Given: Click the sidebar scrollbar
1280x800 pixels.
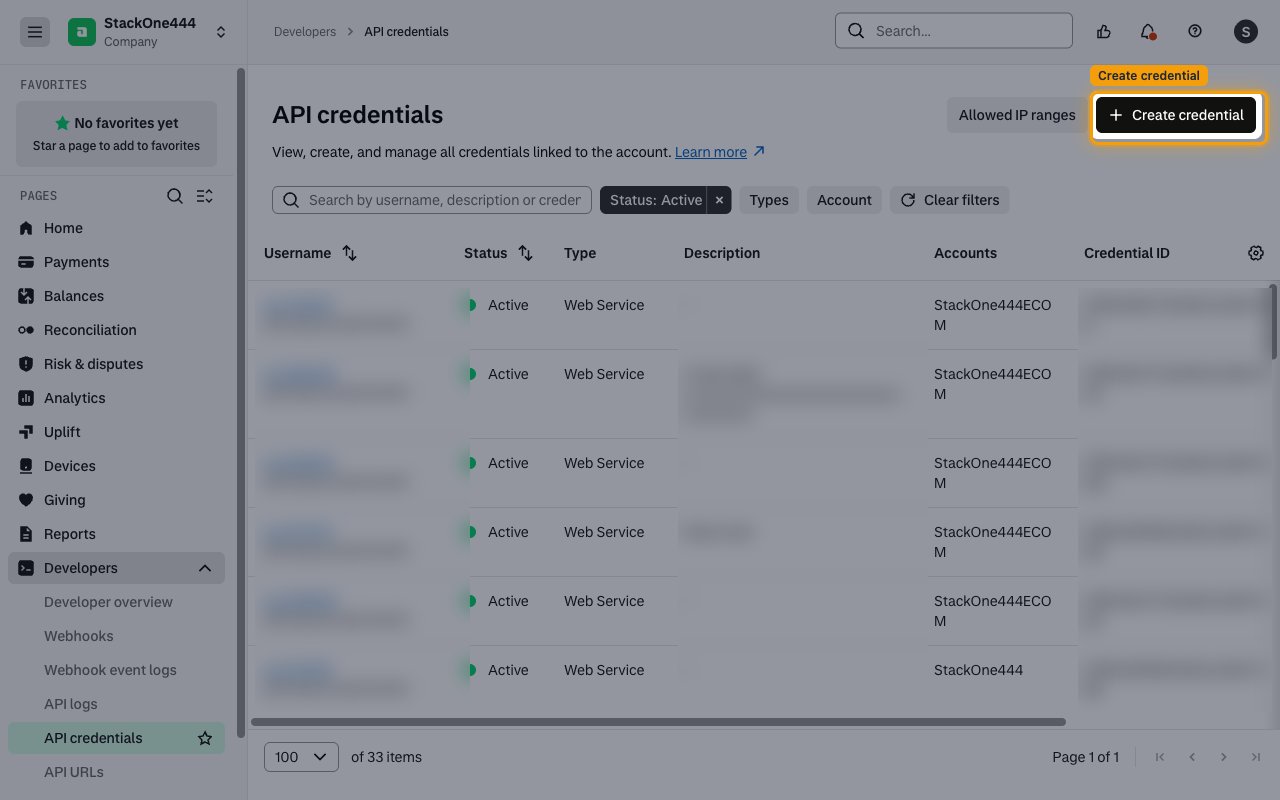Looking at the screenshot, I should (240, 404).
